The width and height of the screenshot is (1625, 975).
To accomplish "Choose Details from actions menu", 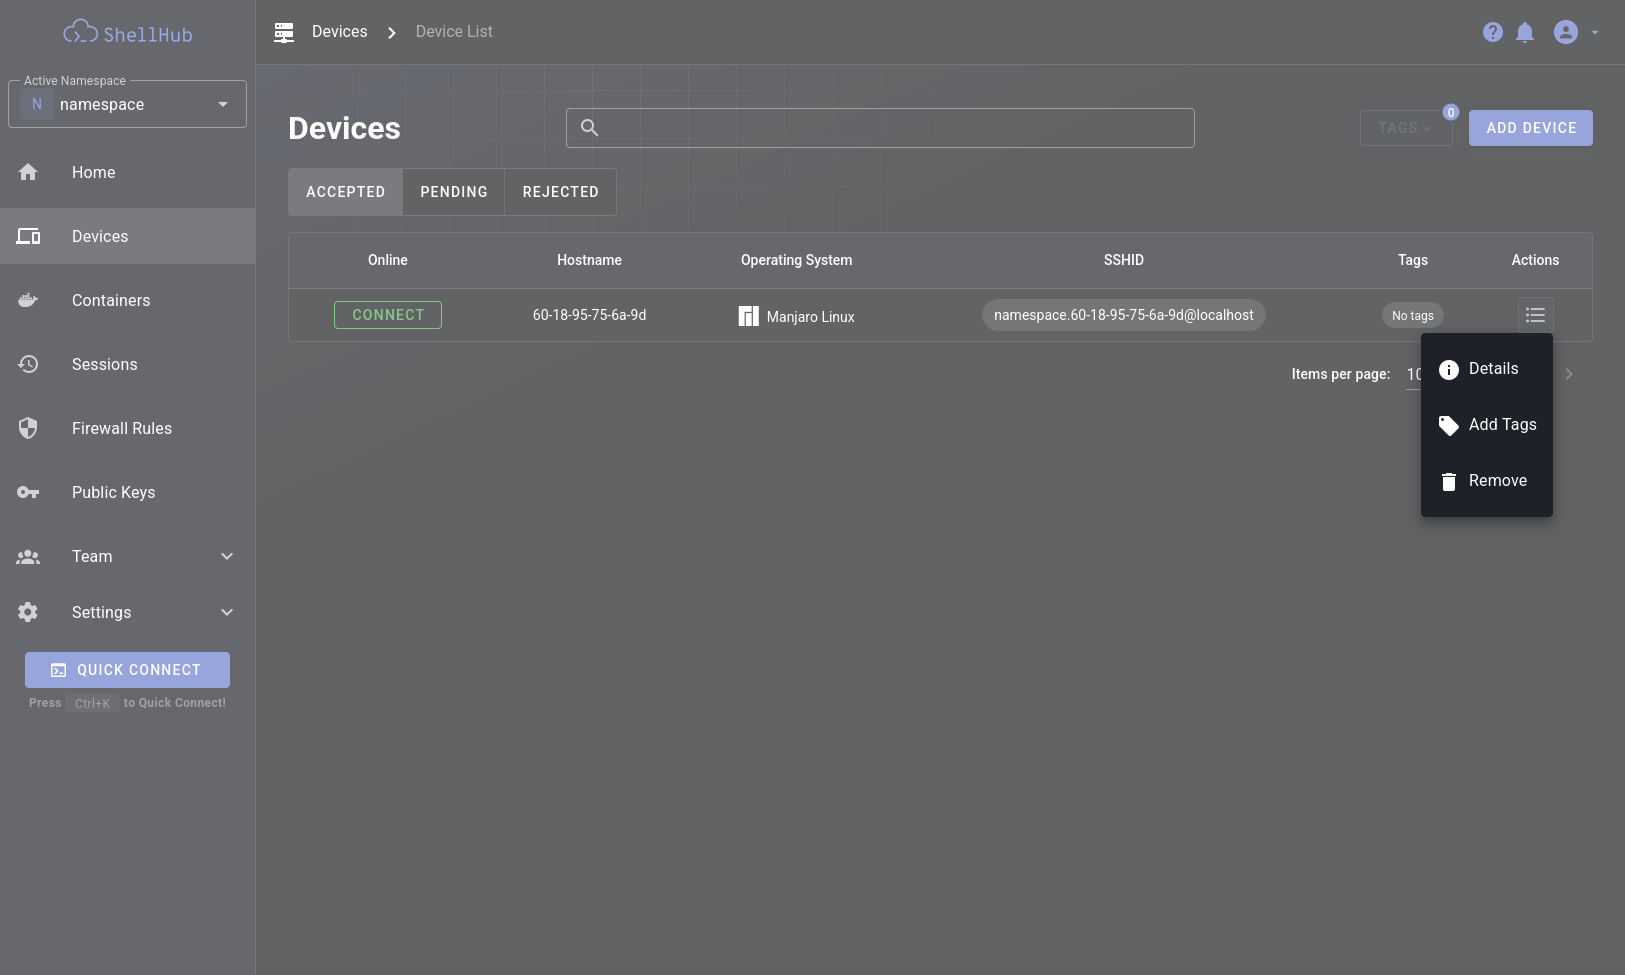I will pyautogui.click(x=1487, y=369).
